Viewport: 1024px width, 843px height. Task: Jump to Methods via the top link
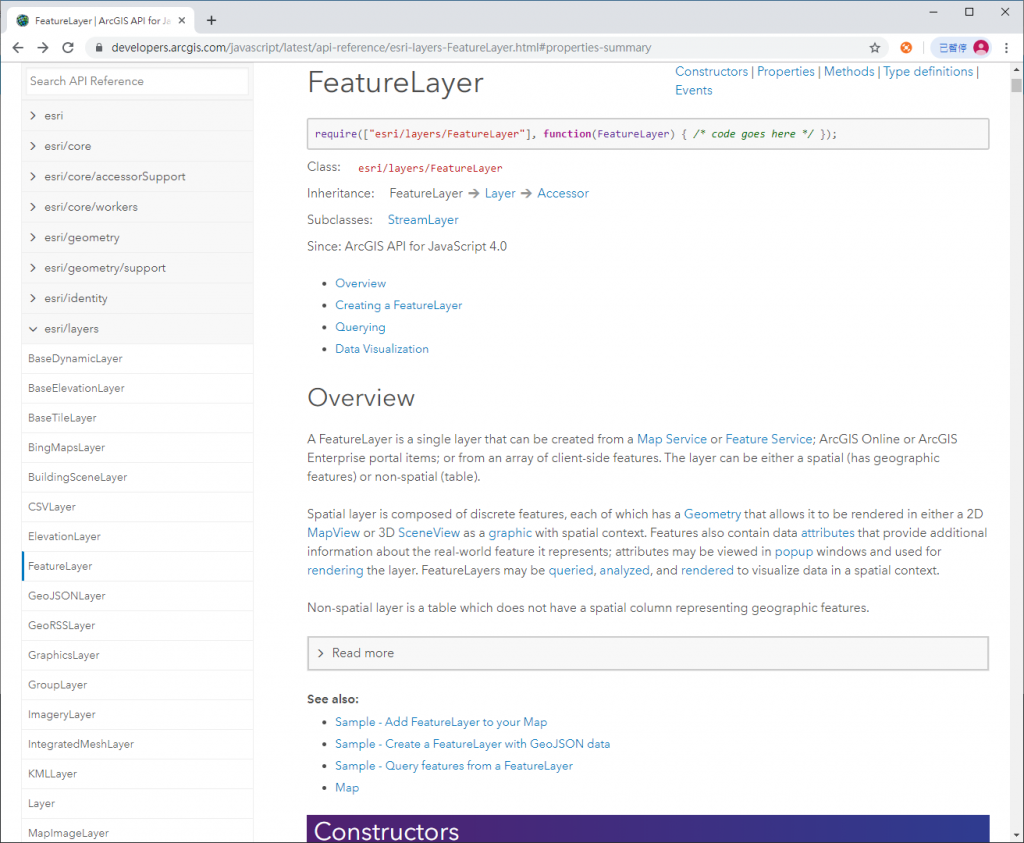coord(849,72)
